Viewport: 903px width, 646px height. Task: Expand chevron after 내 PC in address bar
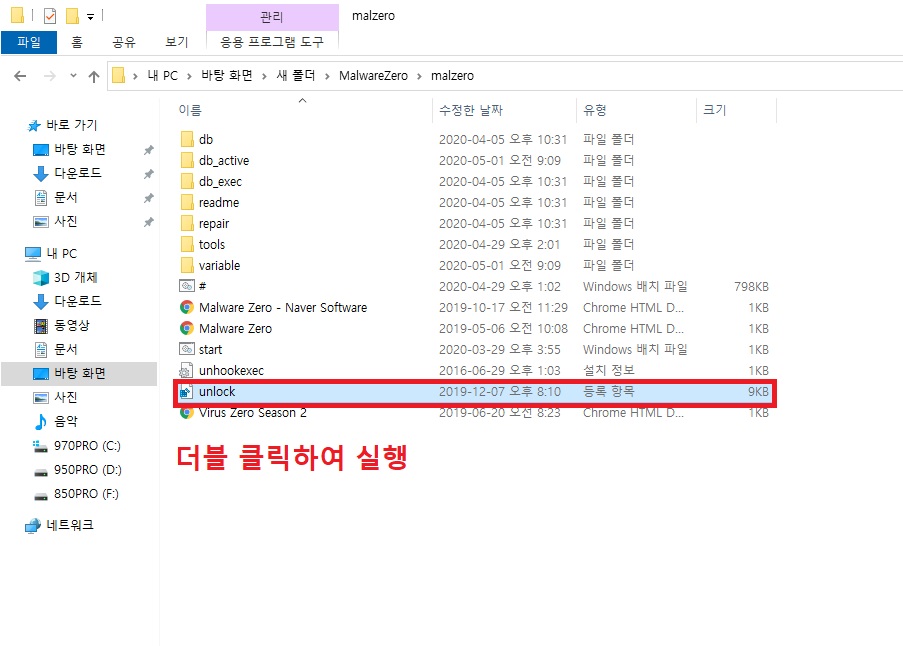pyautogui.click(x=189, y=76)
